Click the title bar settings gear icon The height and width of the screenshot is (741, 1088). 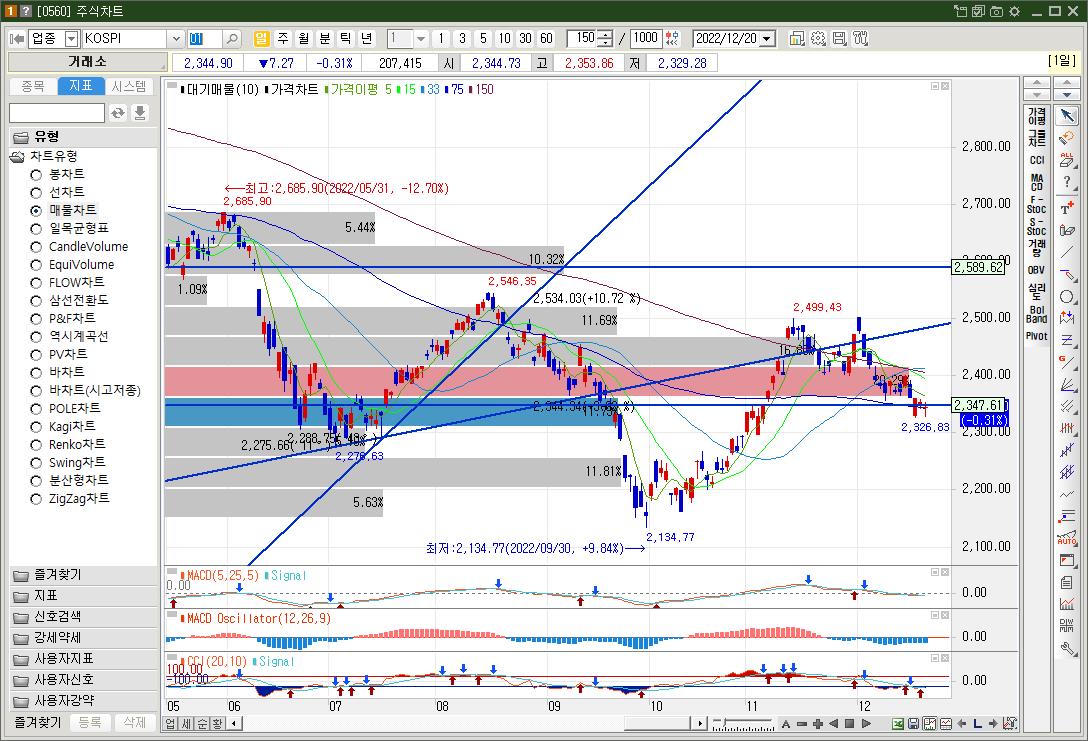tap(1014, 11)
